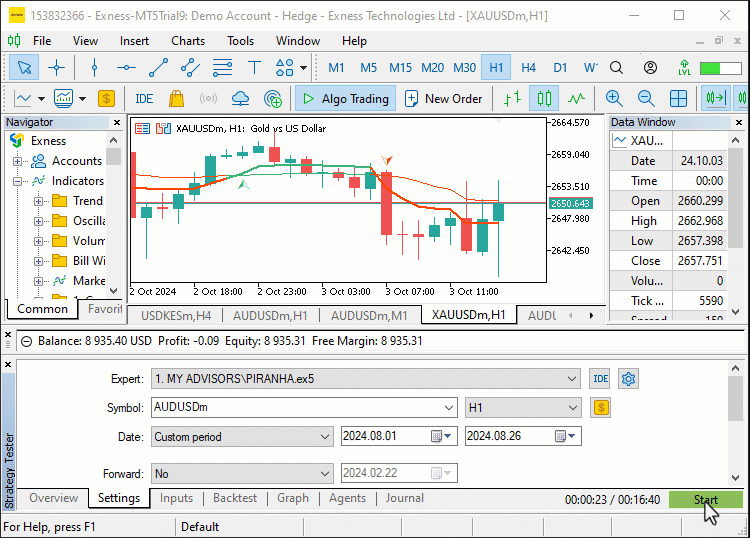The width and height of the screenshot is (750, 538).
Task: Switch chart to H4 timeframe
Action: point(529,67)
